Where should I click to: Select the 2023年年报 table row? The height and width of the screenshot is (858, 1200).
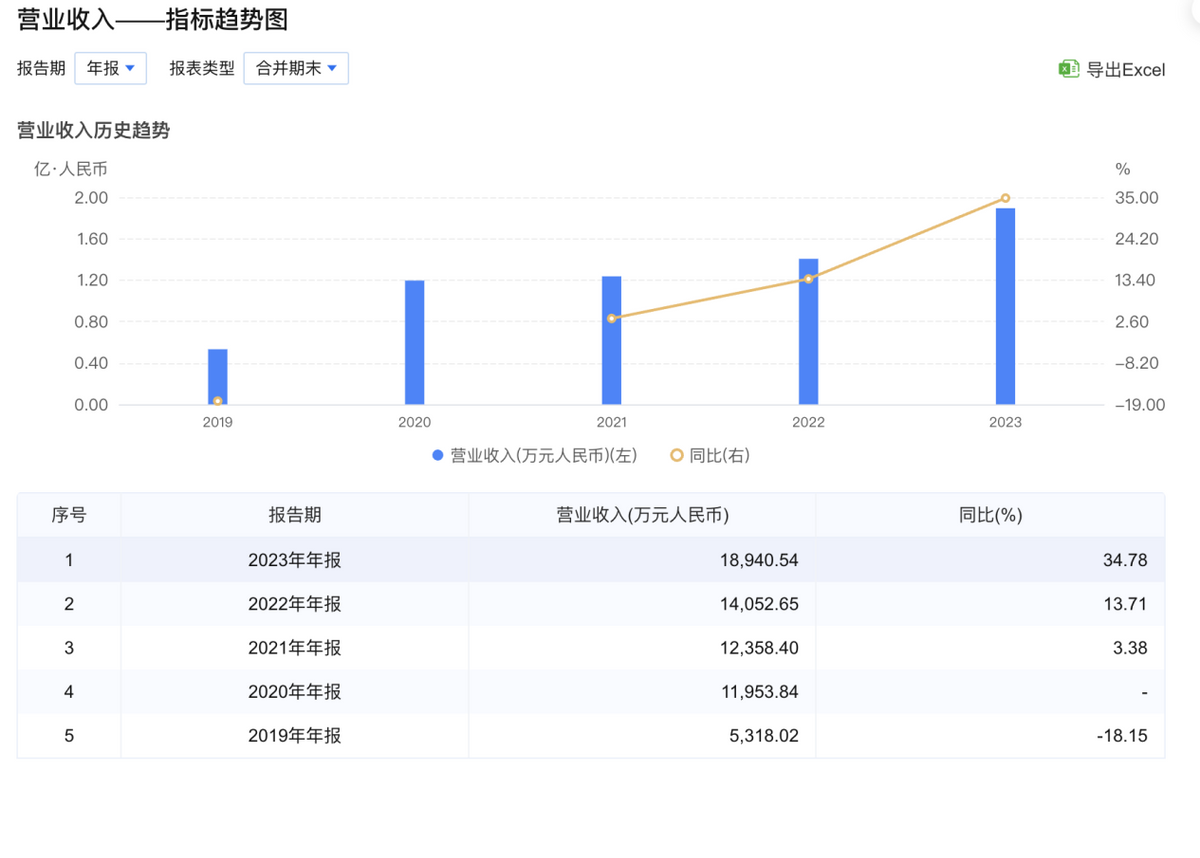[294, 560]
